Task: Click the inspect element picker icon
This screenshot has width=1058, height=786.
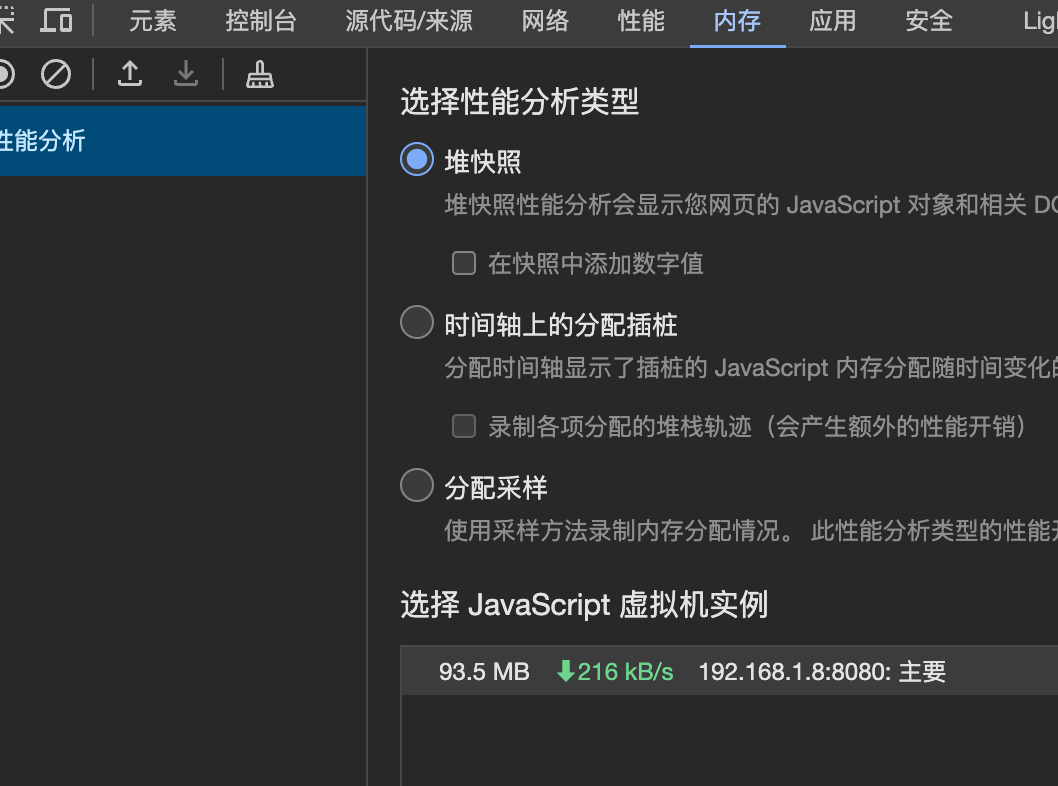Action: [x=6, y=20]
